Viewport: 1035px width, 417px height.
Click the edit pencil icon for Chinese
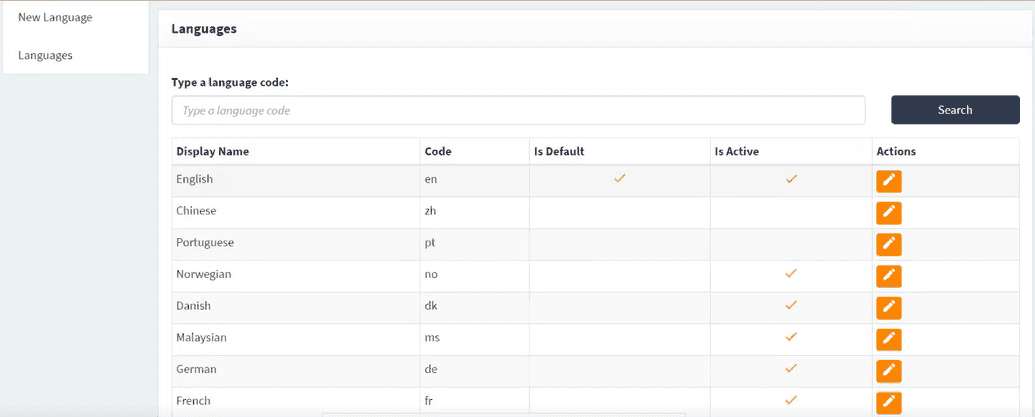click(888, 213)
